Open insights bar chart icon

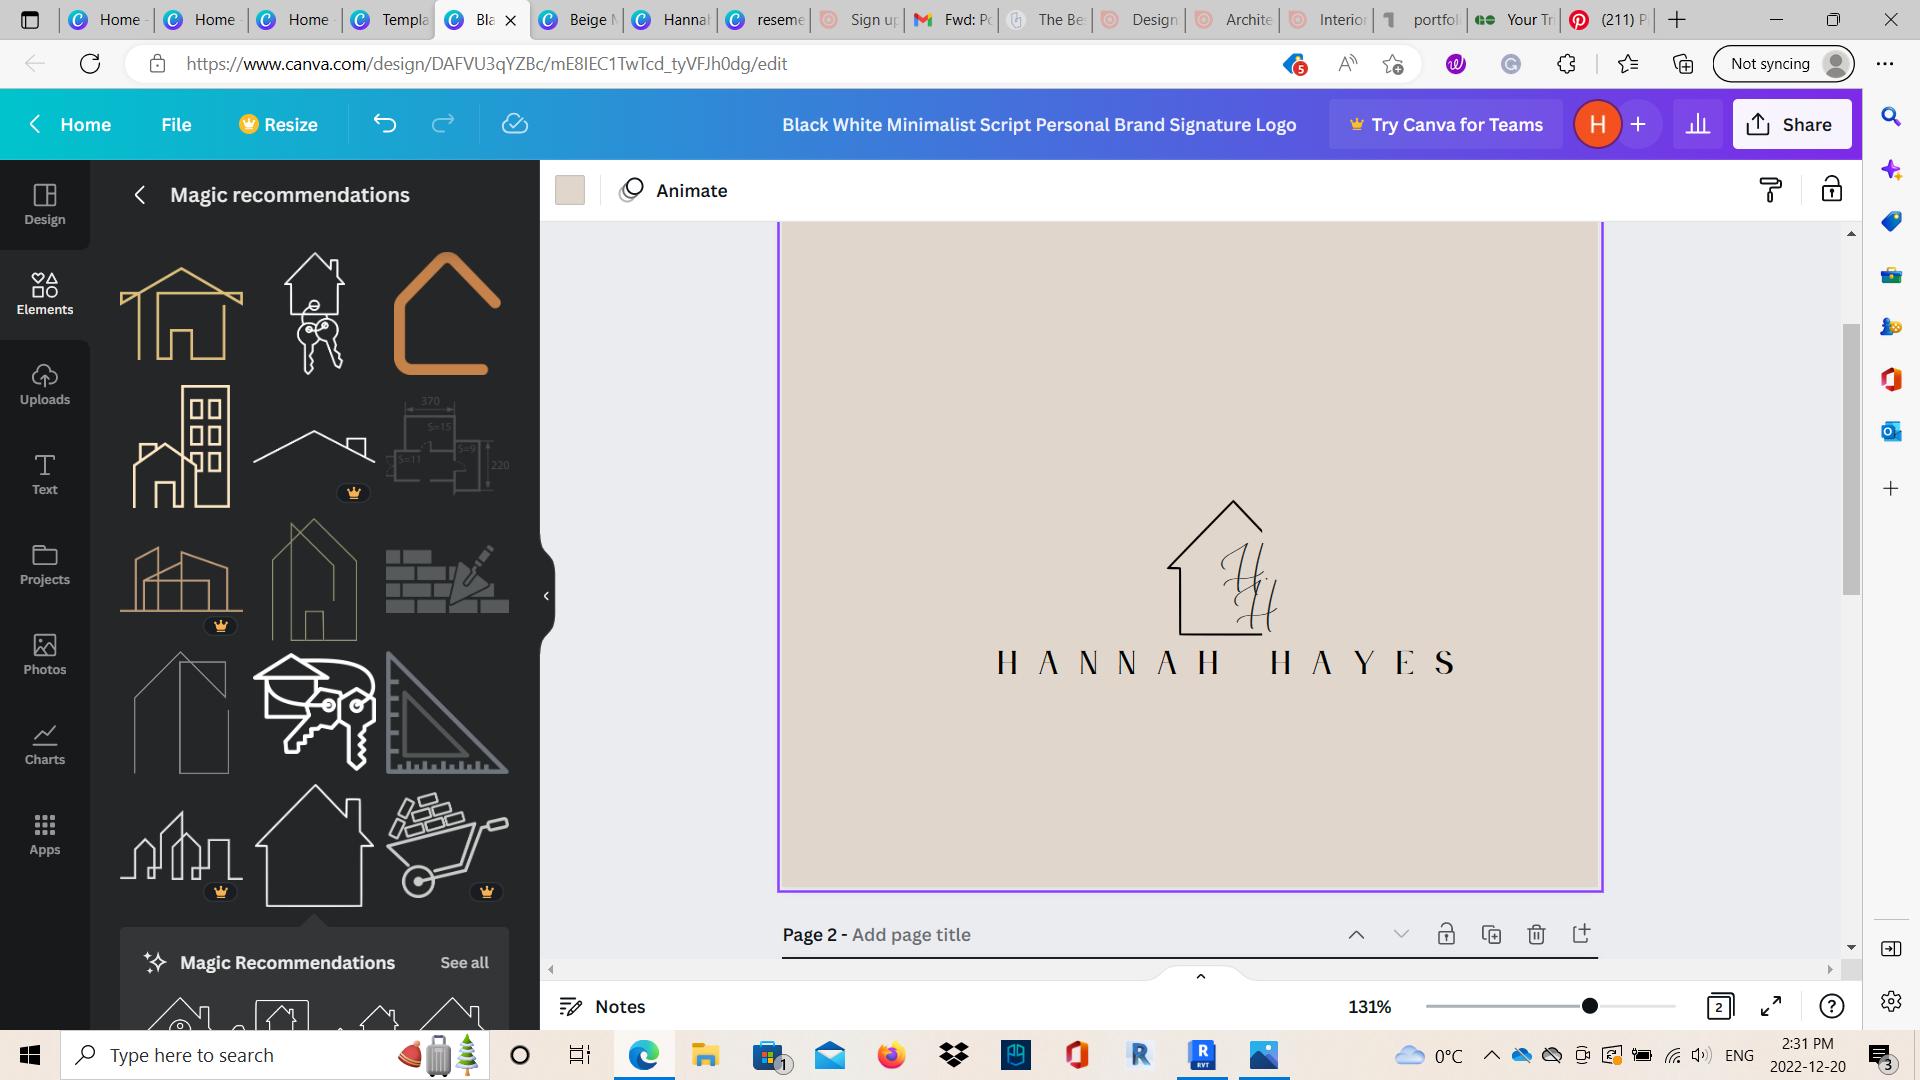point(1697,124)
